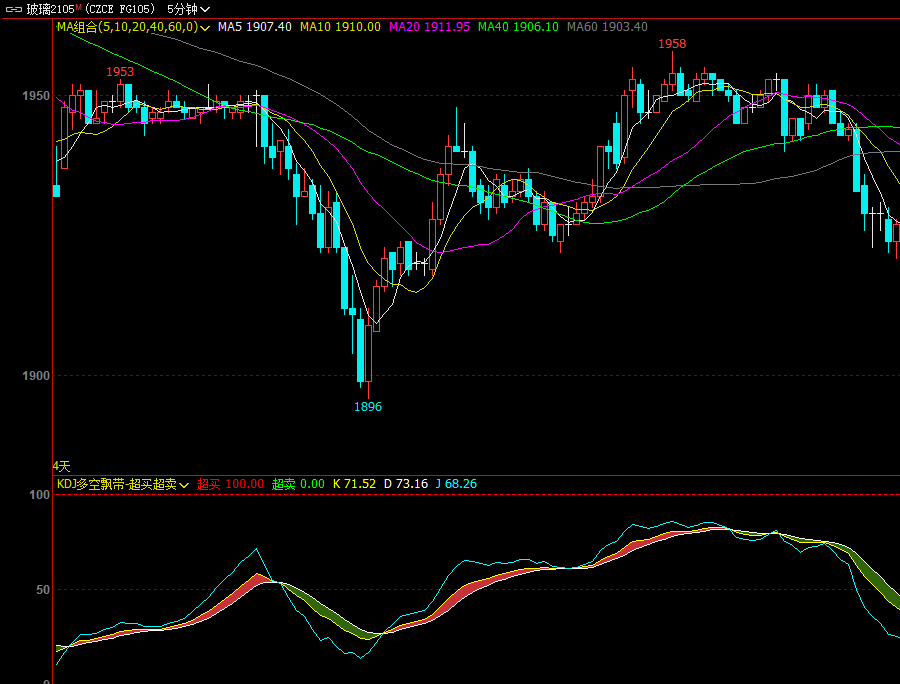Click the 4天 time span label
This screenshot has height=684, width=900.
pos(62,466)
